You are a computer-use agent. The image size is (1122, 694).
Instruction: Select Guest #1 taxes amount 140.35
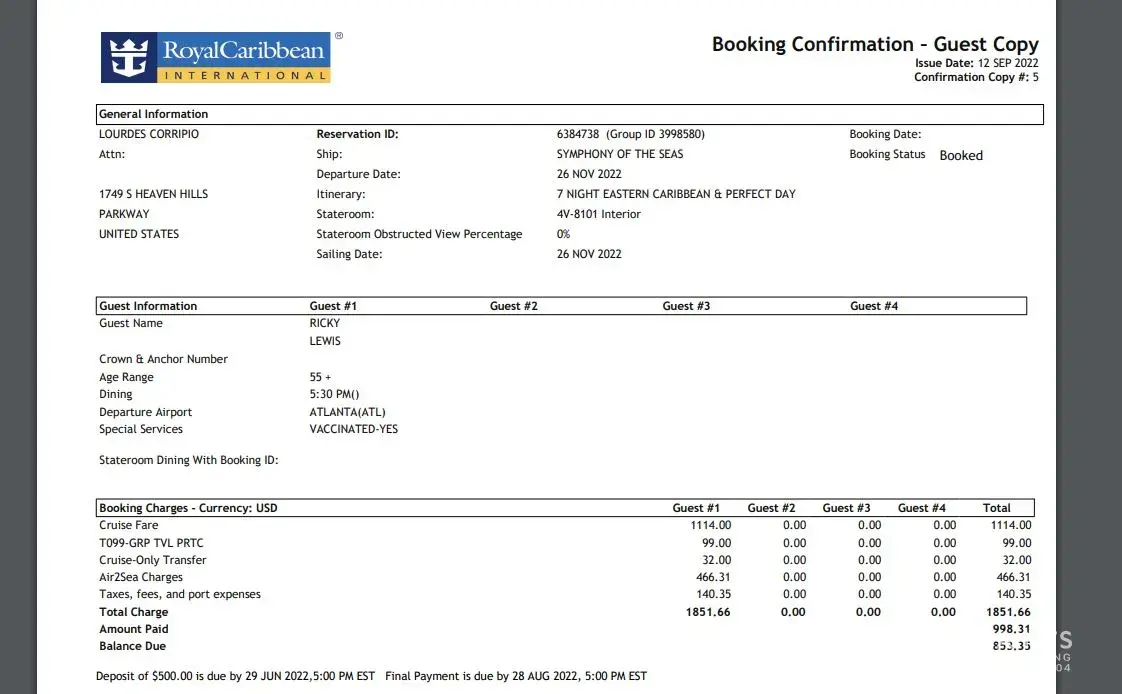(713, 595)
